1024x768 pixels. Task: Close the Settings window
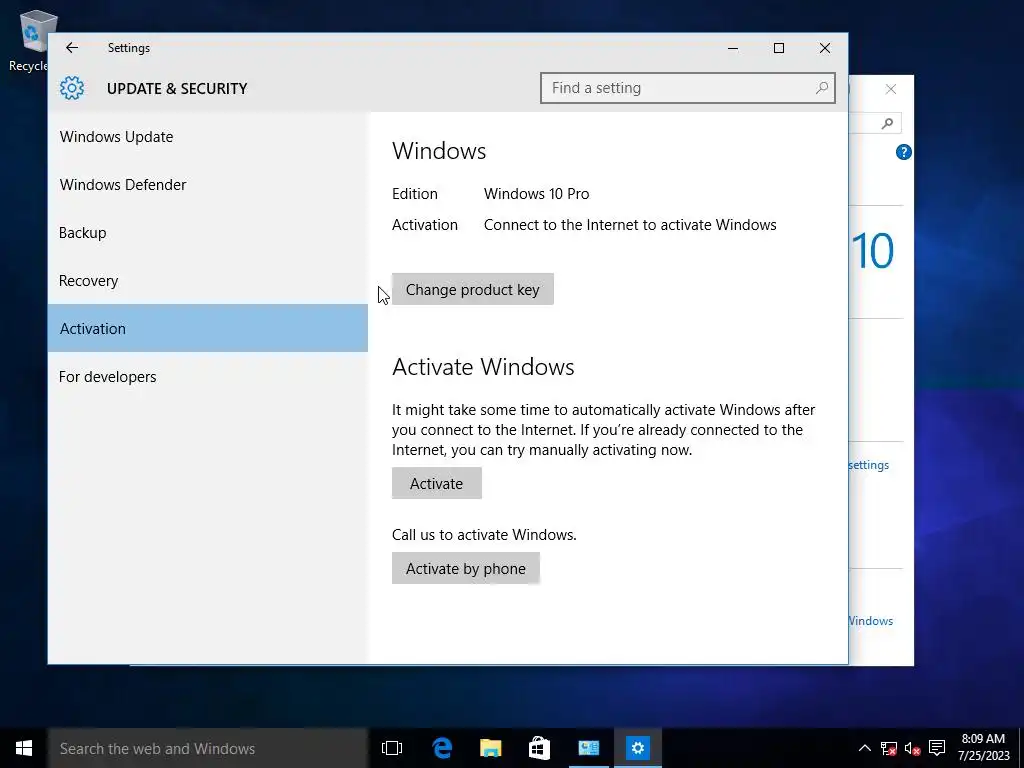tap(825, 48)
